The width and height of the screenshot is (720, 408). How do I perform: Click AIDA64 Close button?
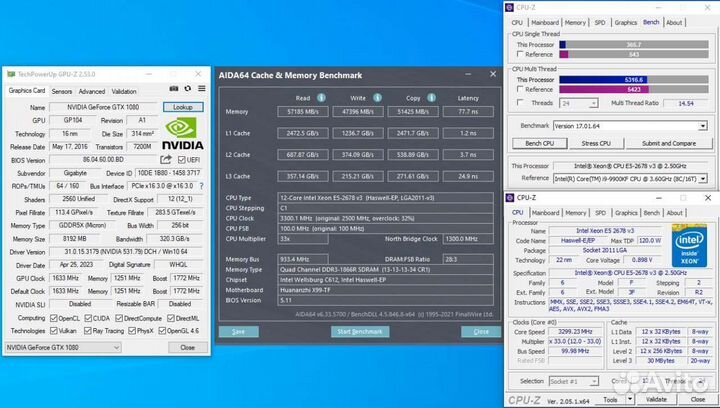481,331
